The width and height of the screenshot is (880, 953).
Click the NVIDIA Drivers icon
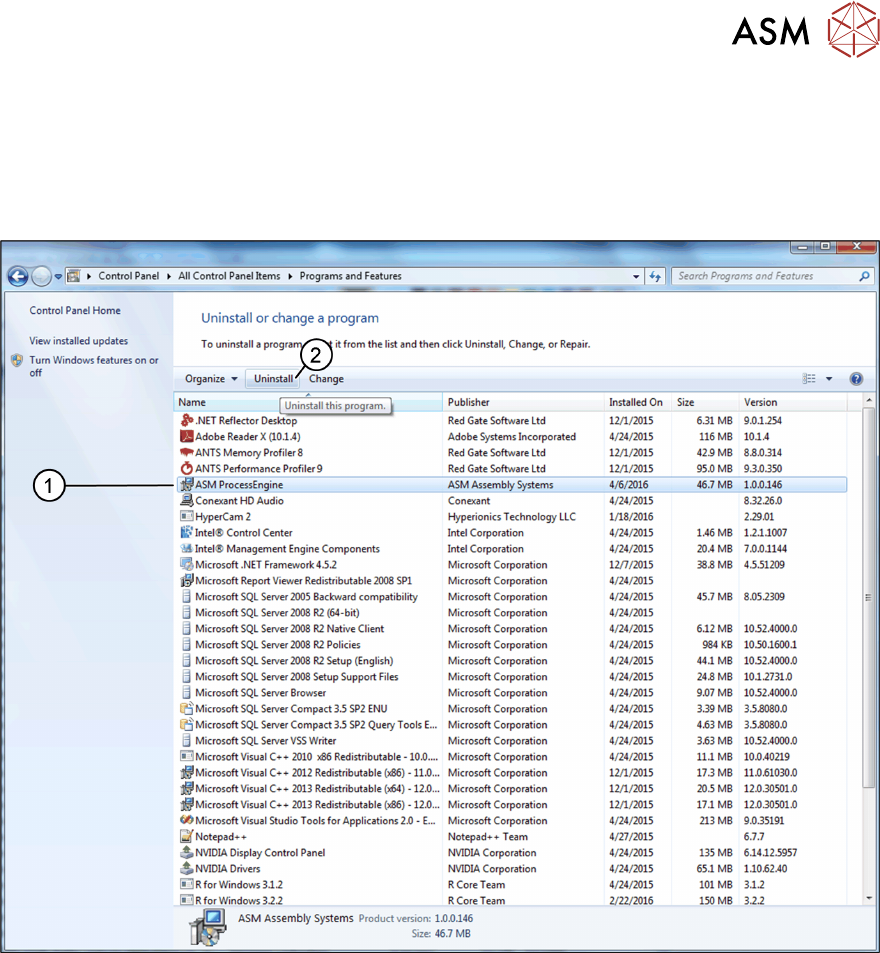[x=187, y=869]
